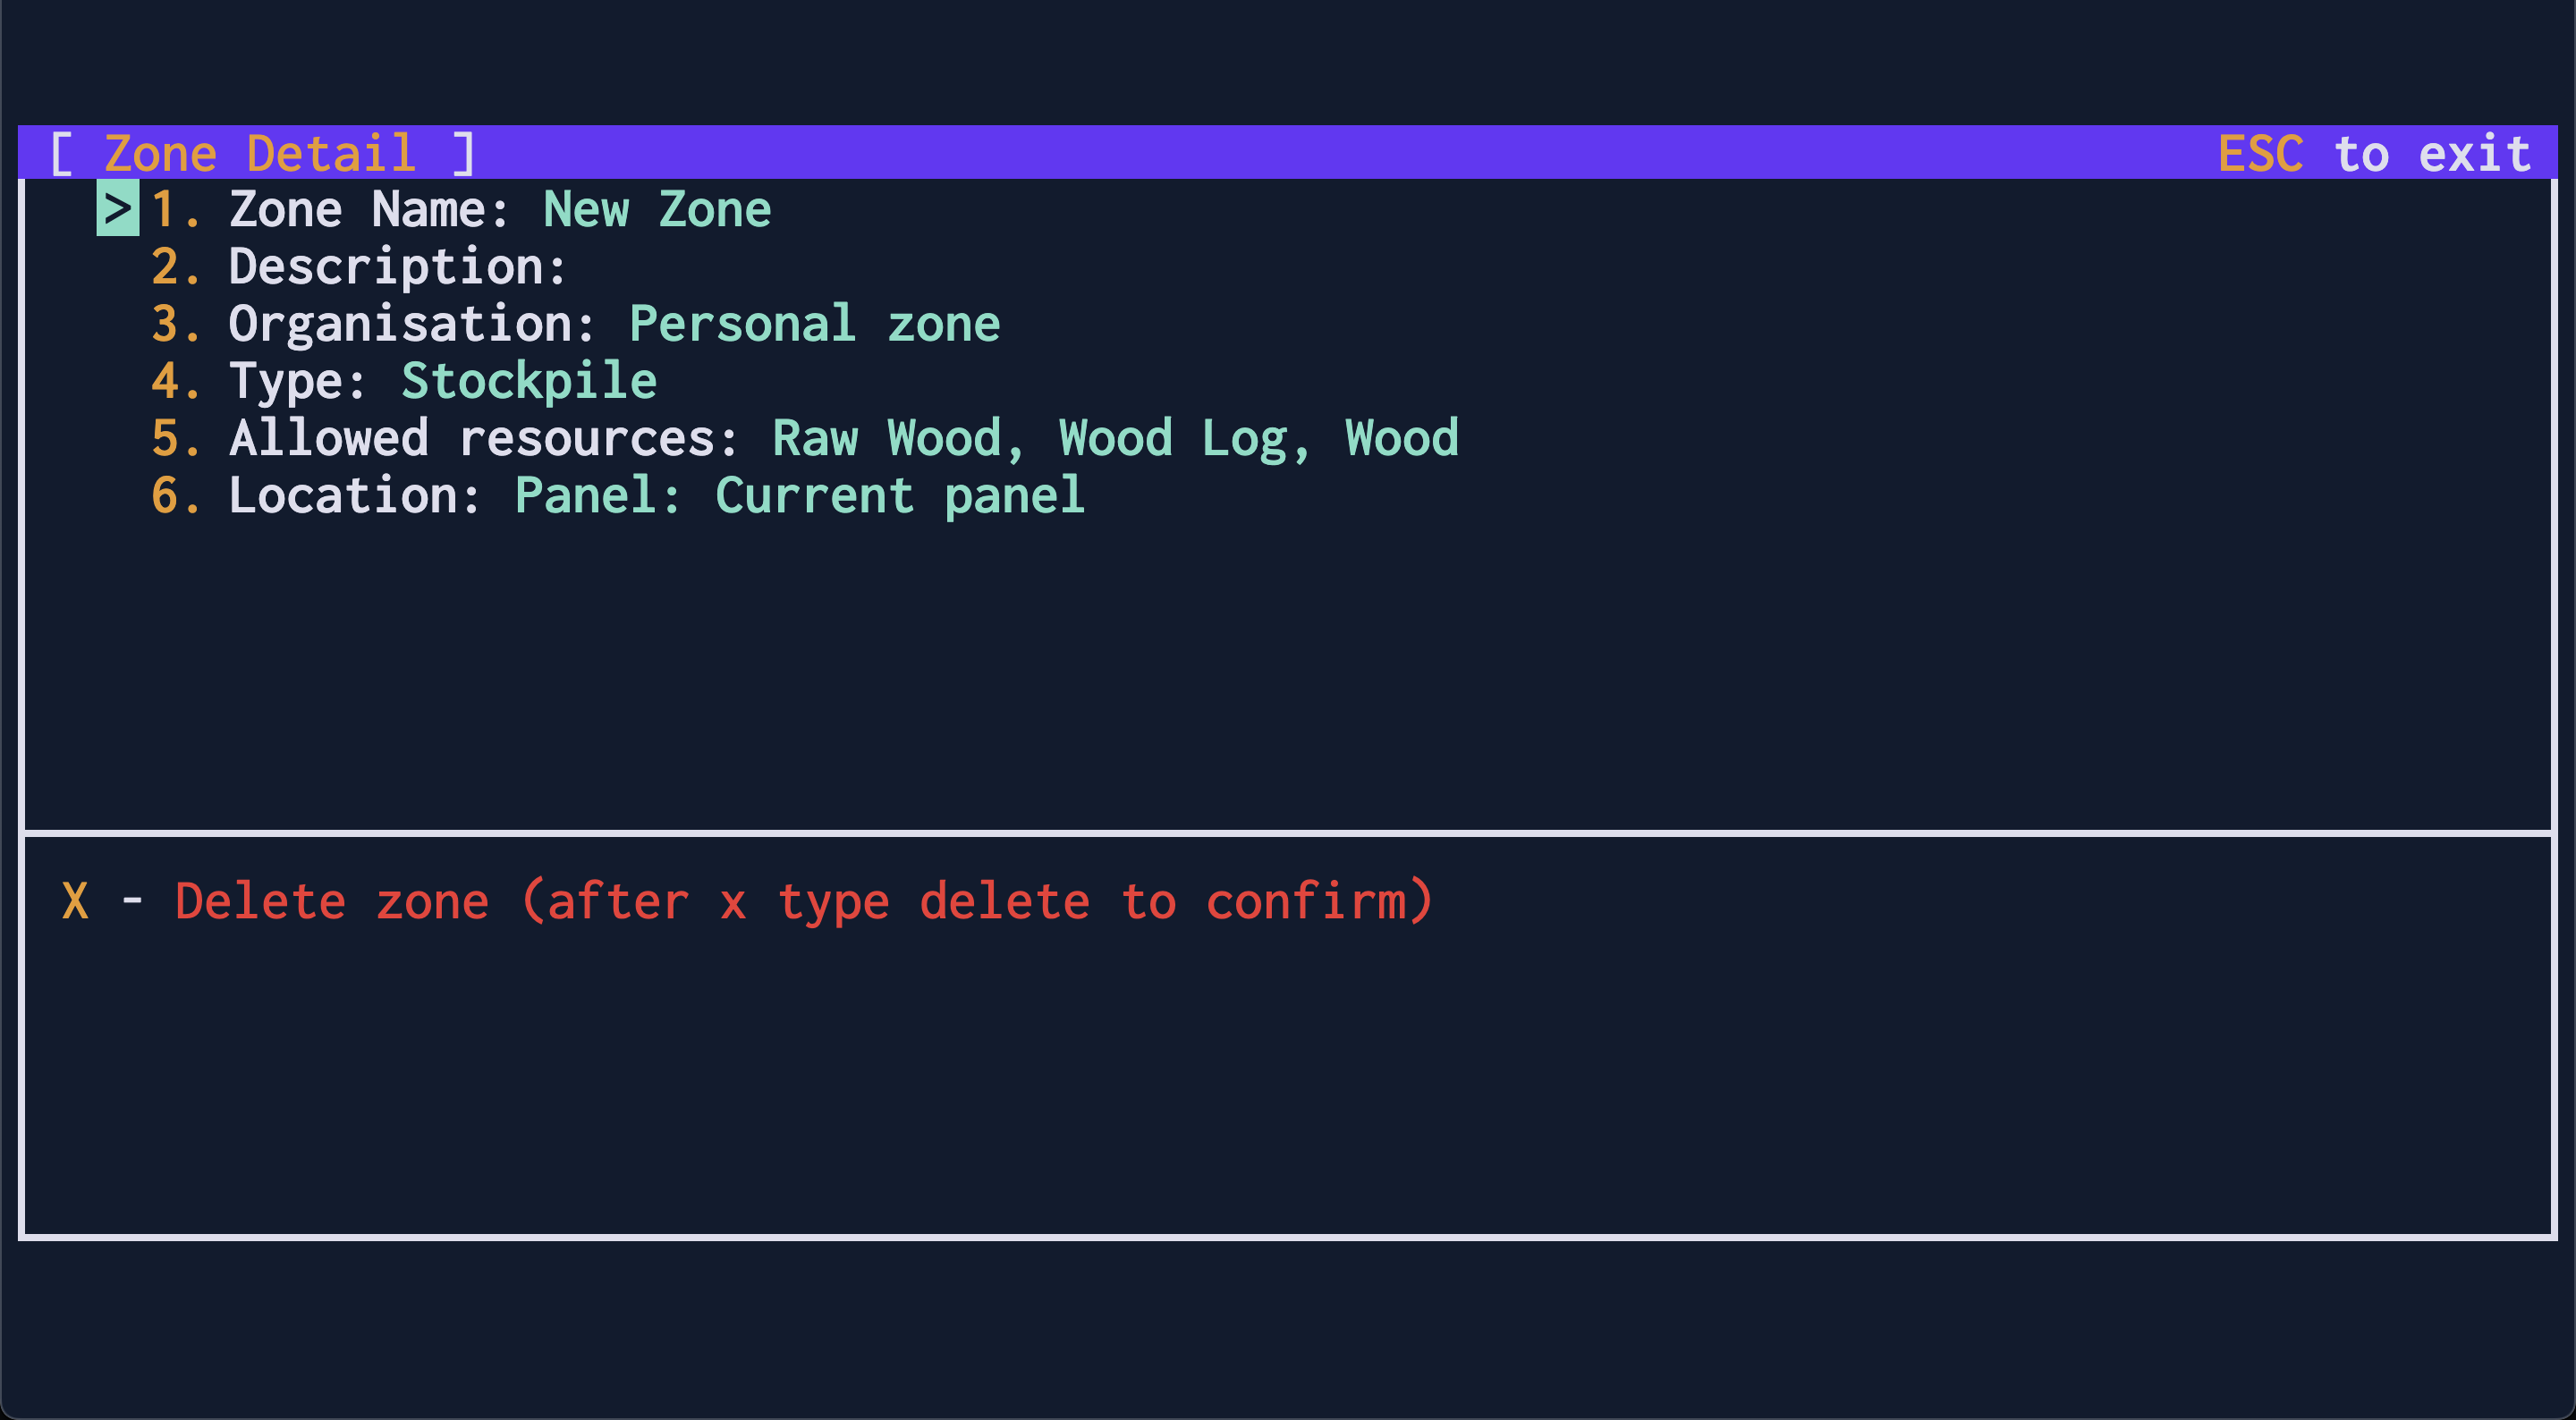Open the Description entry to edit it

395,265
